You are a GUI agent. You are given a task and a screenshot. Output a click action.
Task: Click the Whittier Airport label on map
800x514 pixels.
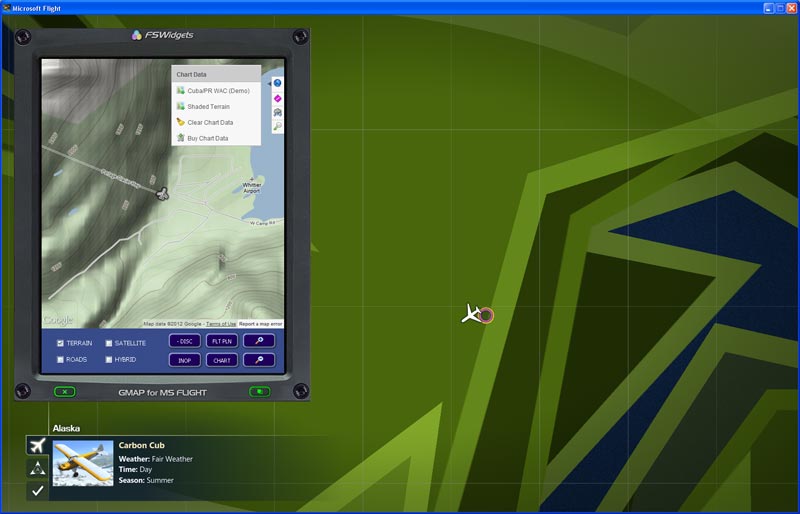[x=252, y=187]
